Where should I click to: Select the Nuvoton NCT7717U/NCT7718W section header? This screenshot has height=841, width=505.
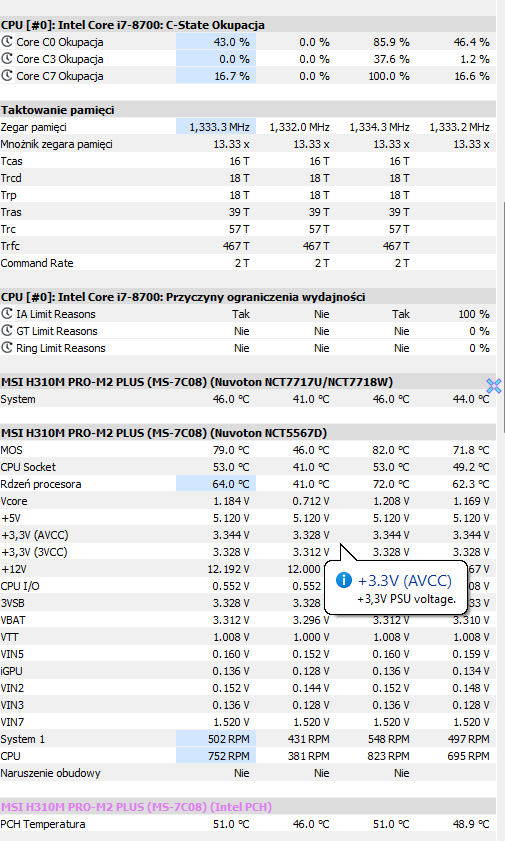click(x=248, y=382)
